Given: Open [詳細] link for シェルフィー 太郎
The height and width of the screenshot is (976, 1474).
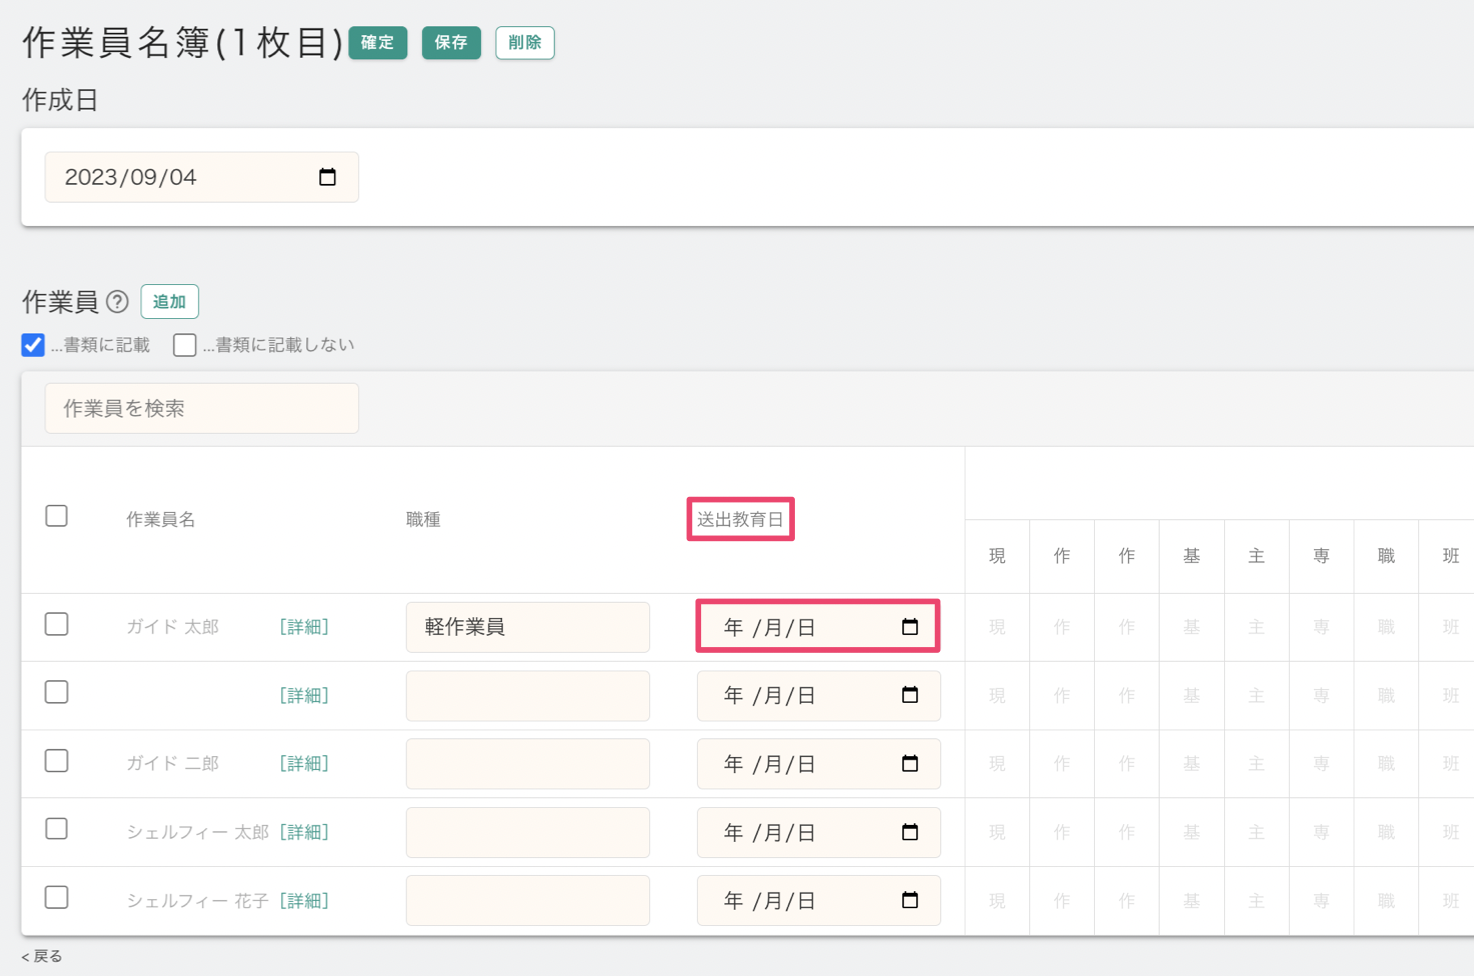Looking at the screenshot, I should coord(304,832).
